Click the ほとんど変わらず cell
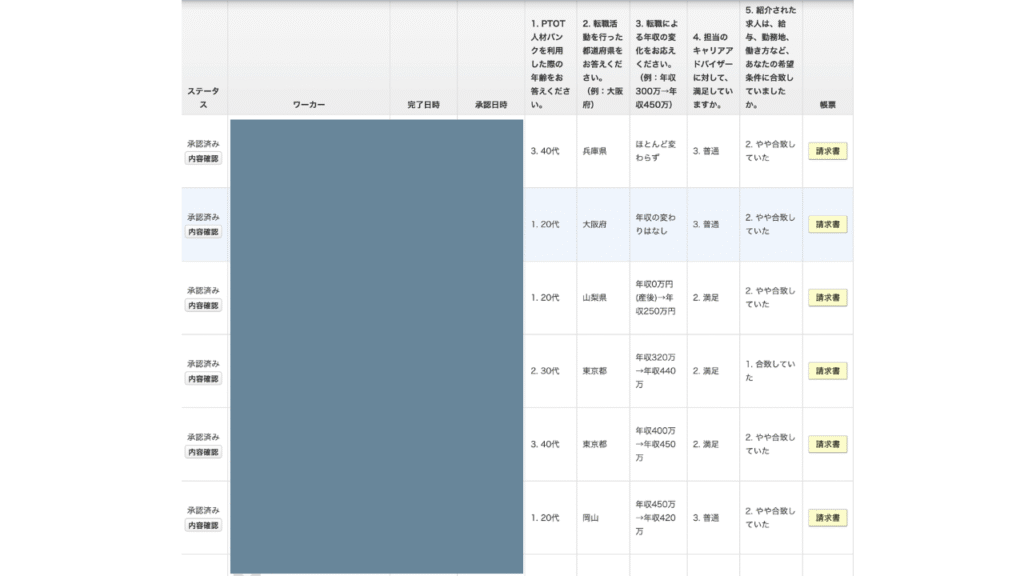 tap(656, 151)
